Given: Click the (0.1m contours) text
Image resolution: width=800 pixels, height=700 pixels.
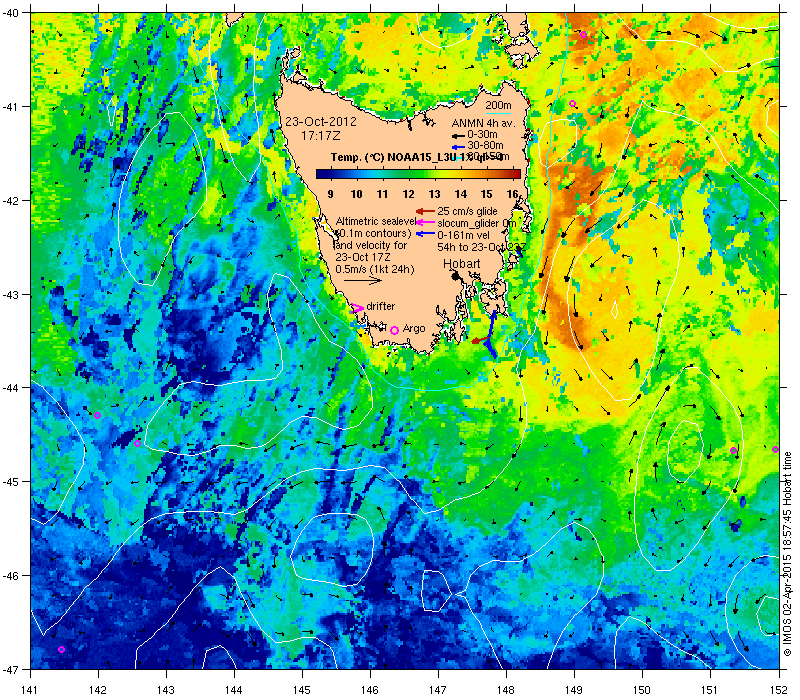Looking at the screenshot, I should [x=373, y=233].
